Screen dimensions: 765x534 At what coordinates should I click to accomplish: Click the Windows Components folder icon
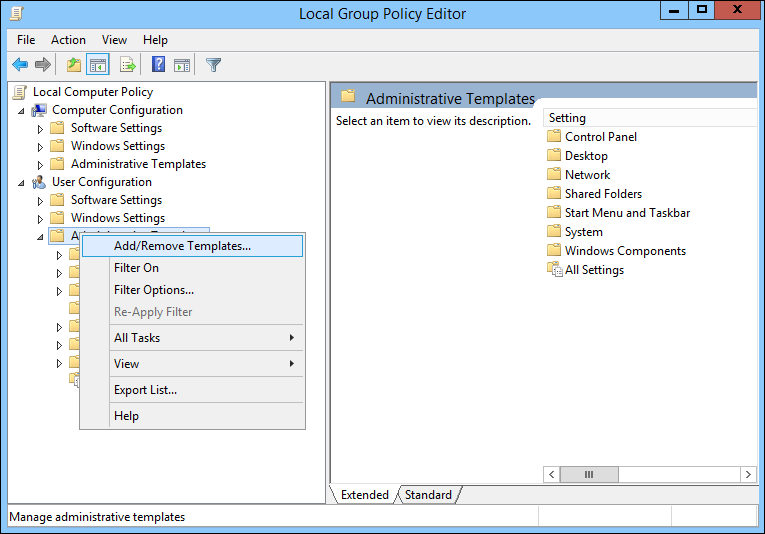(x=554, y=250)
